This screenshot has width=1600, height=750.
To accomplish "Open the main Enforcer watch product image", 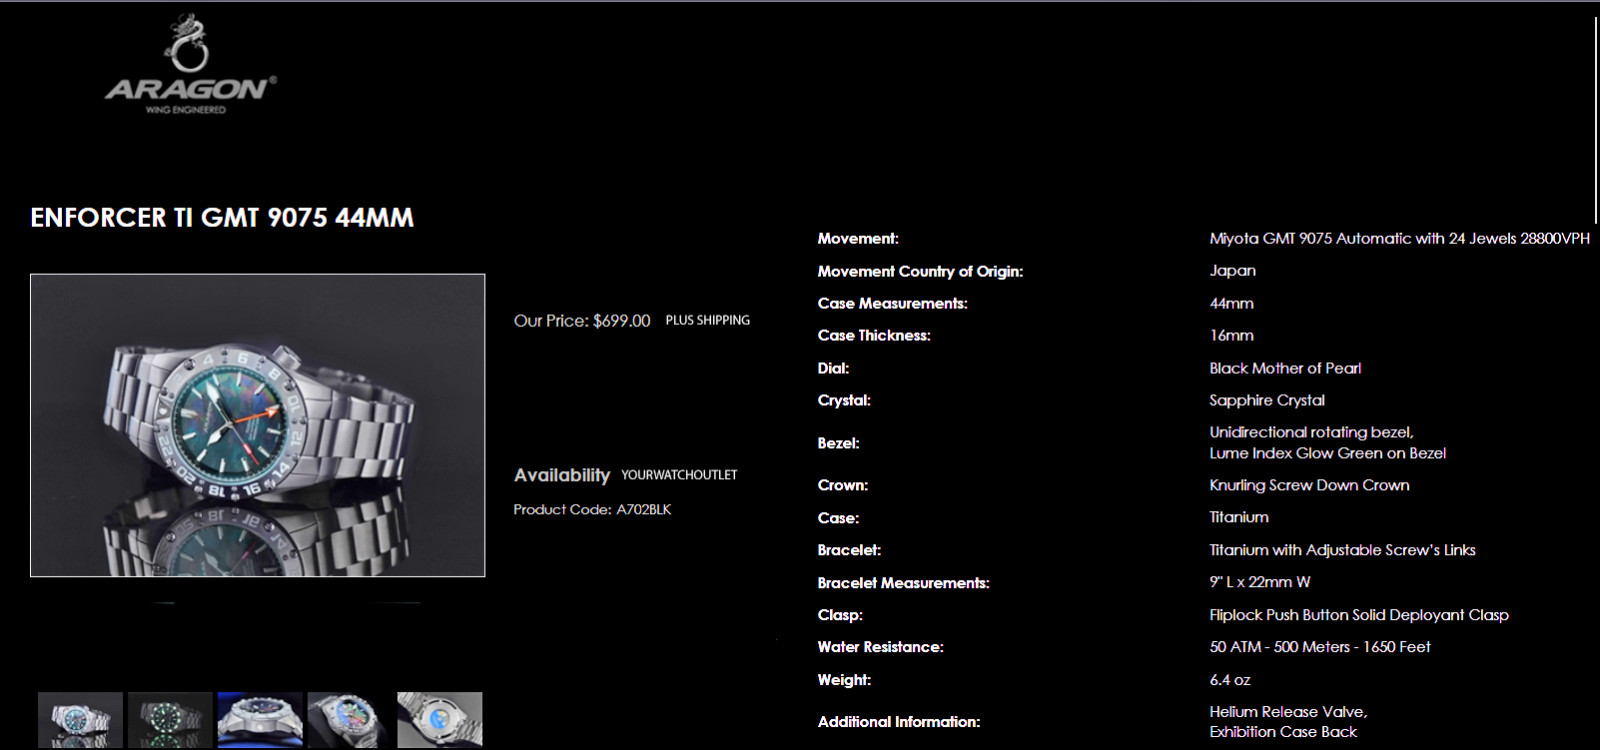I will (257, 425).
